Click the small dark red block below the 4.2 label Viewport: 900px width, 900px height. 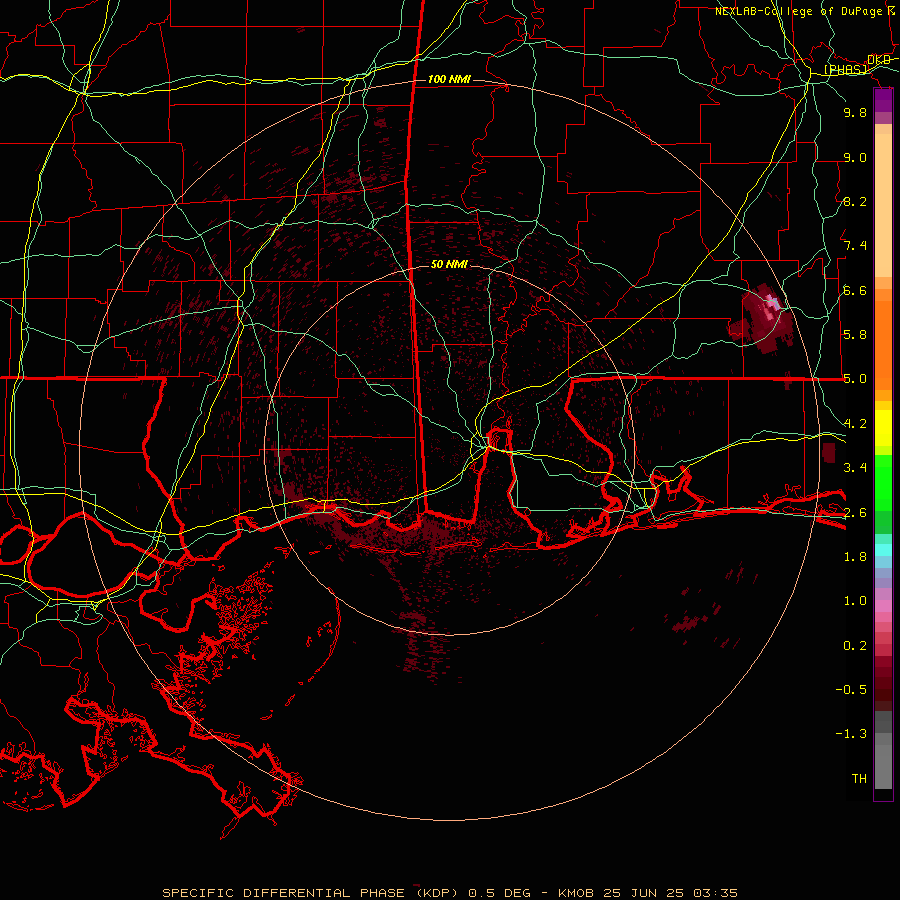pos(829,452)
